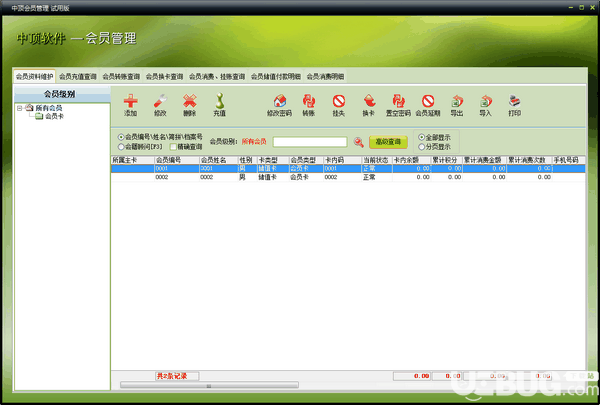This screenshot has height=405, width=600.
Task: Click the 卡类型 column header
Action: pos(273,160)
